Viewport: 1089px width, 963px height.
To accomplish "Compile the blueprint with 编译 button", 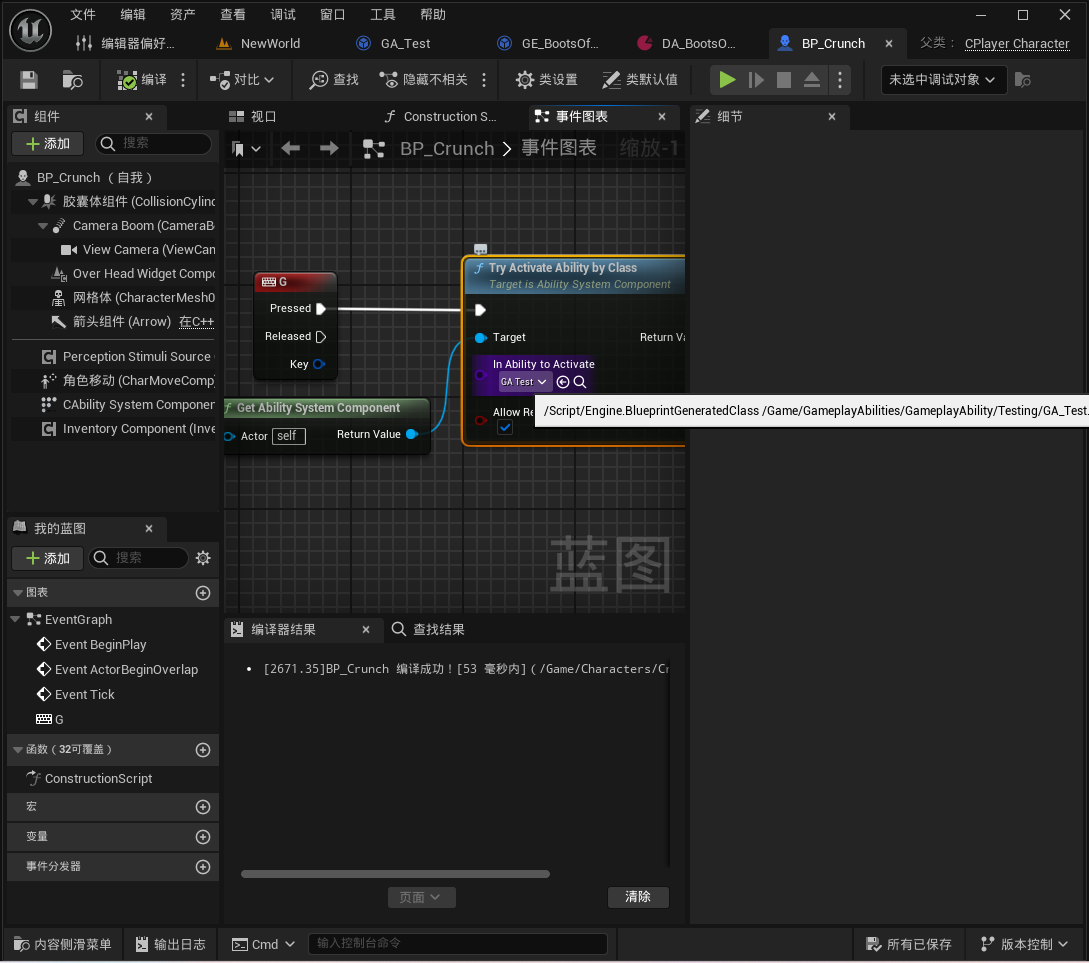I will pos(142,80).
